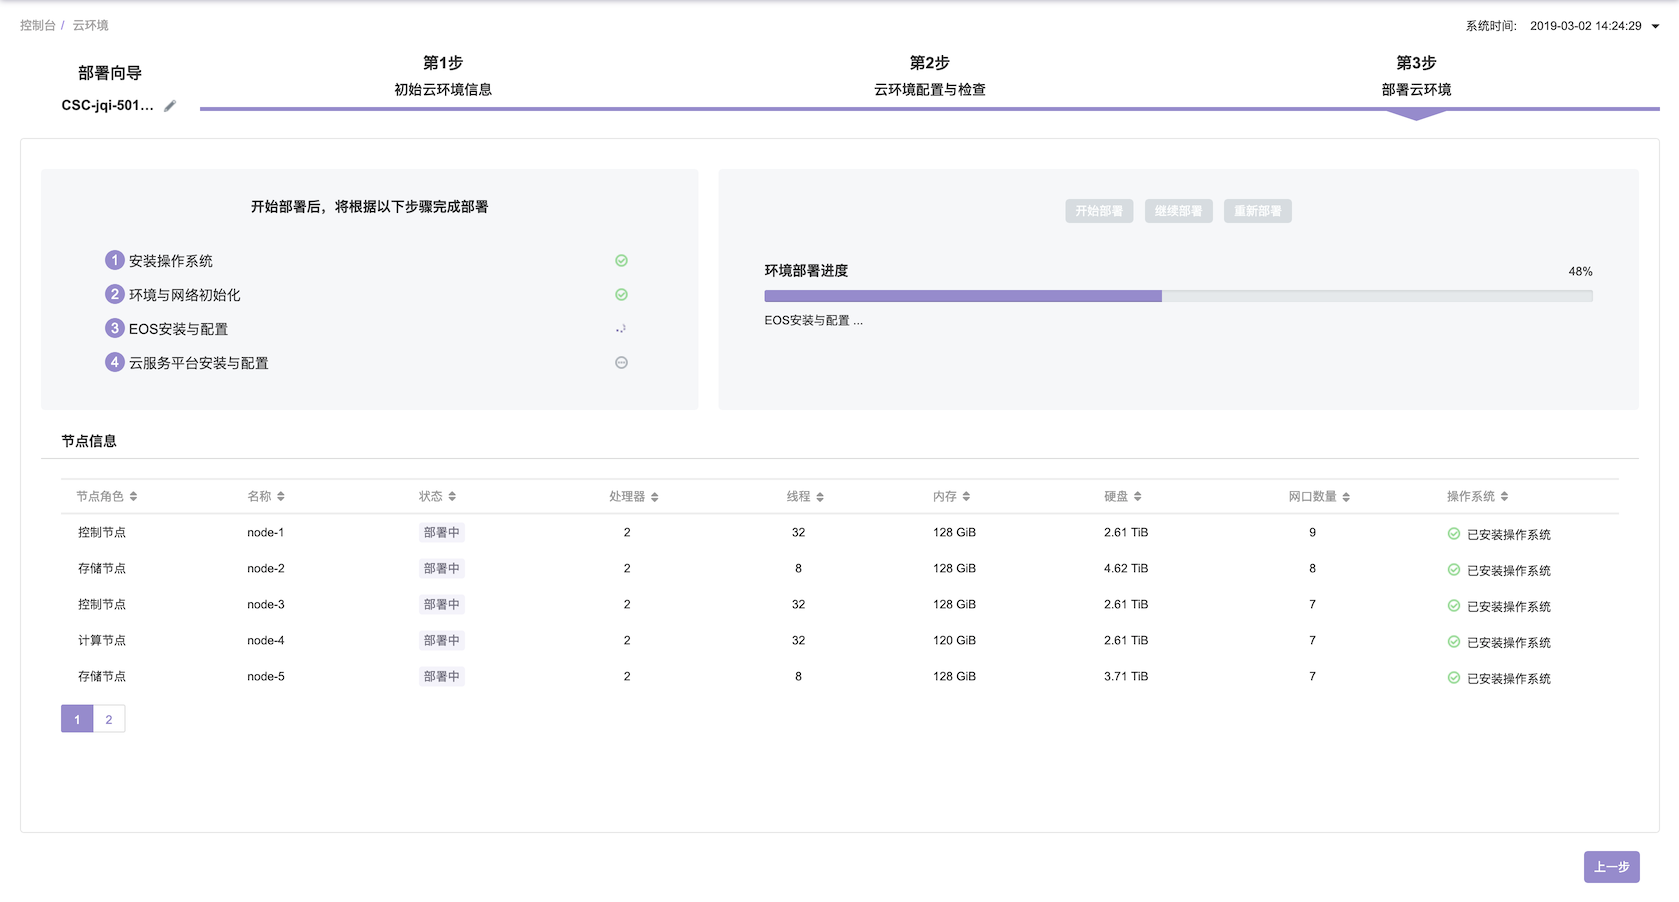Image resolution: width=1679 pixels, height=902 pixels.
Task: Click green check icon for 安装操作系统 step
Action: point(621,261)
